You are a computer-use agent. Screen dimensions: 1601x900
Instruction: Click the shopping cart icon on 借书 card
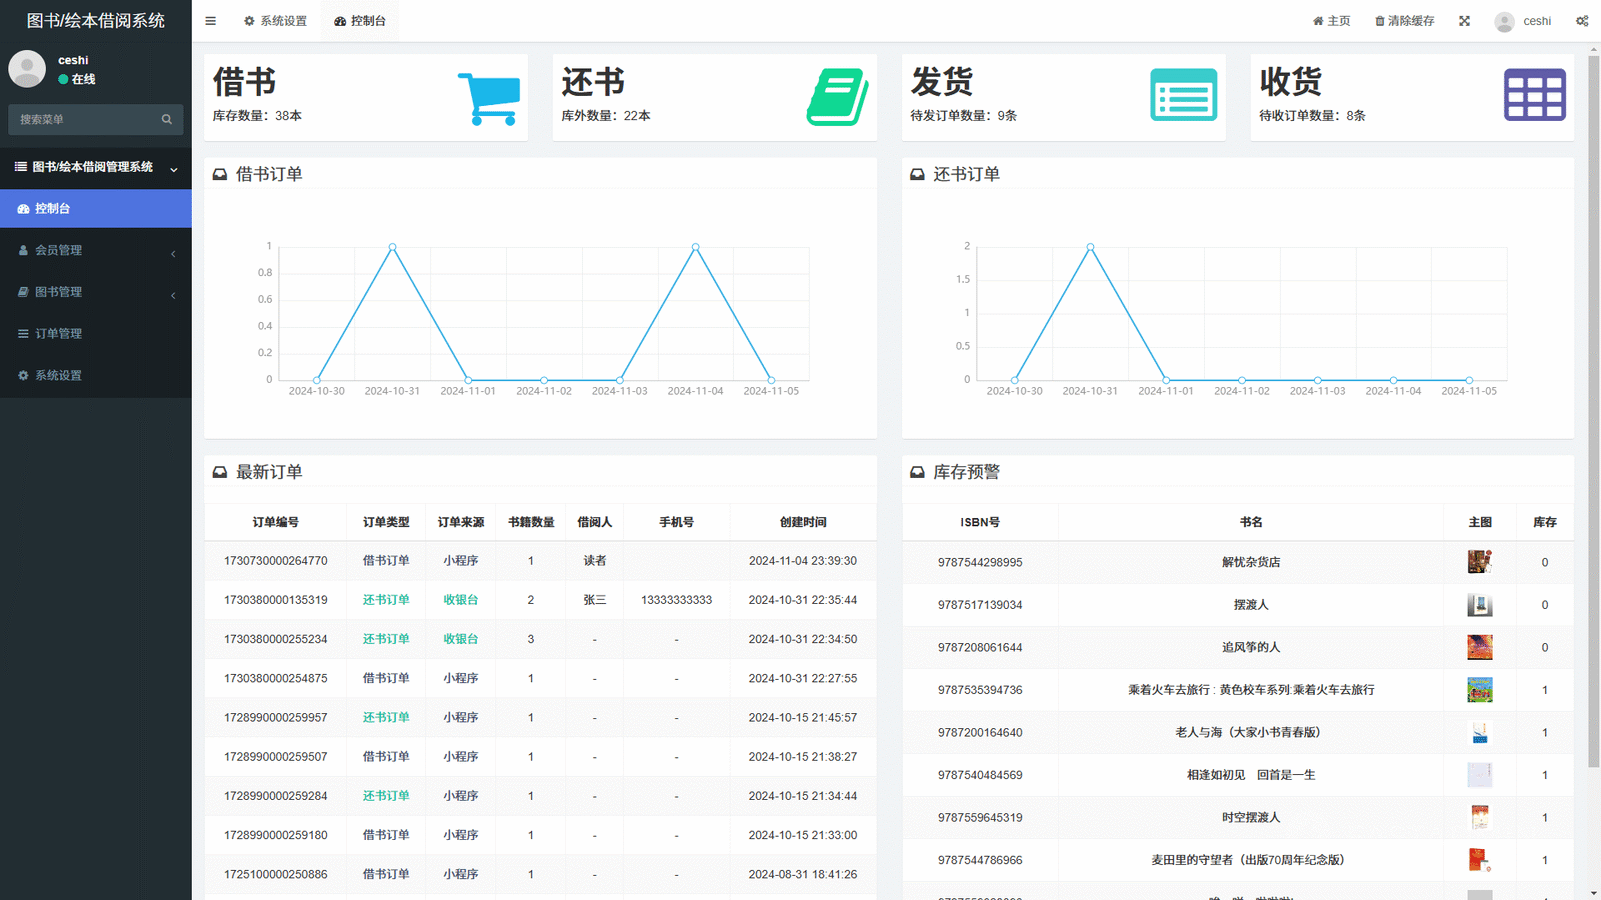[489, 98]
